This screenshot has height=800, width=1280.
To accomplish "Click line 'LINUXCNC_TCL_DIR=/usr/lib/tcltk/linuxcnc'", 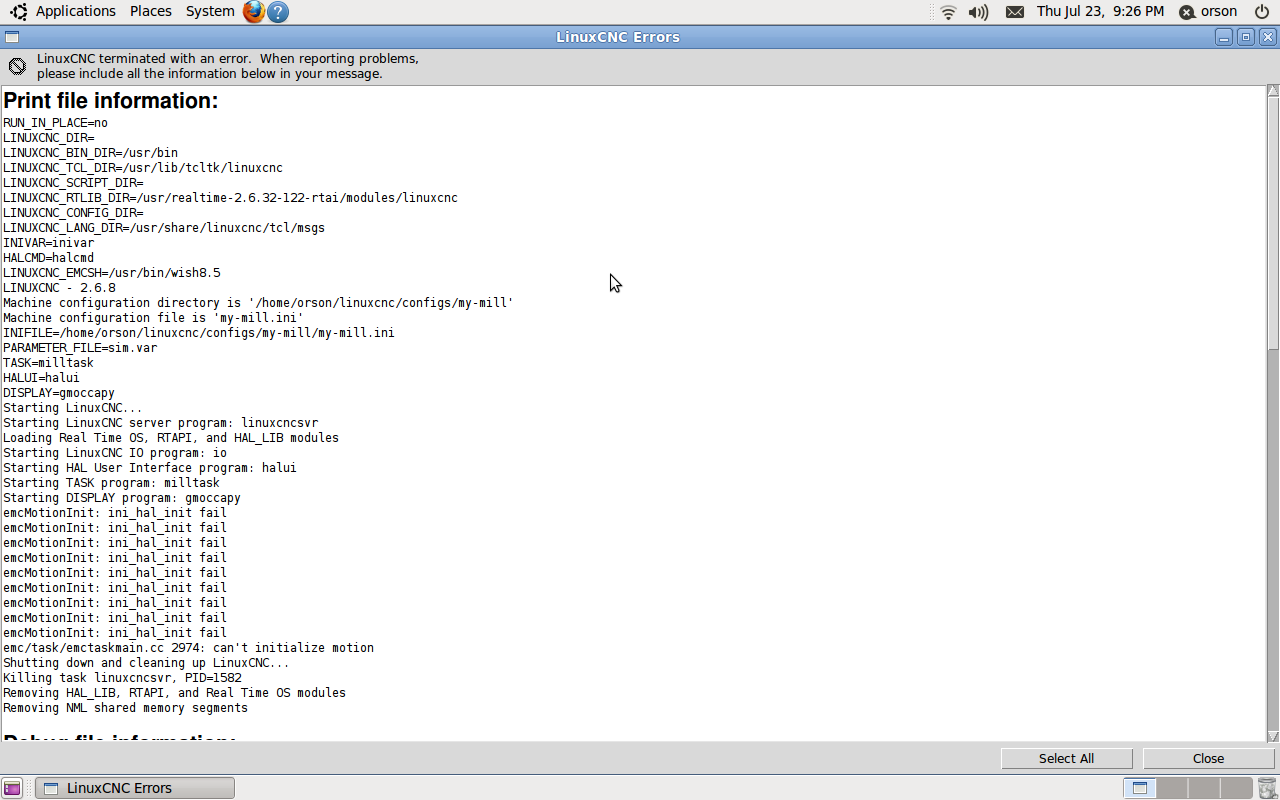I will click(x=143, y=168).
